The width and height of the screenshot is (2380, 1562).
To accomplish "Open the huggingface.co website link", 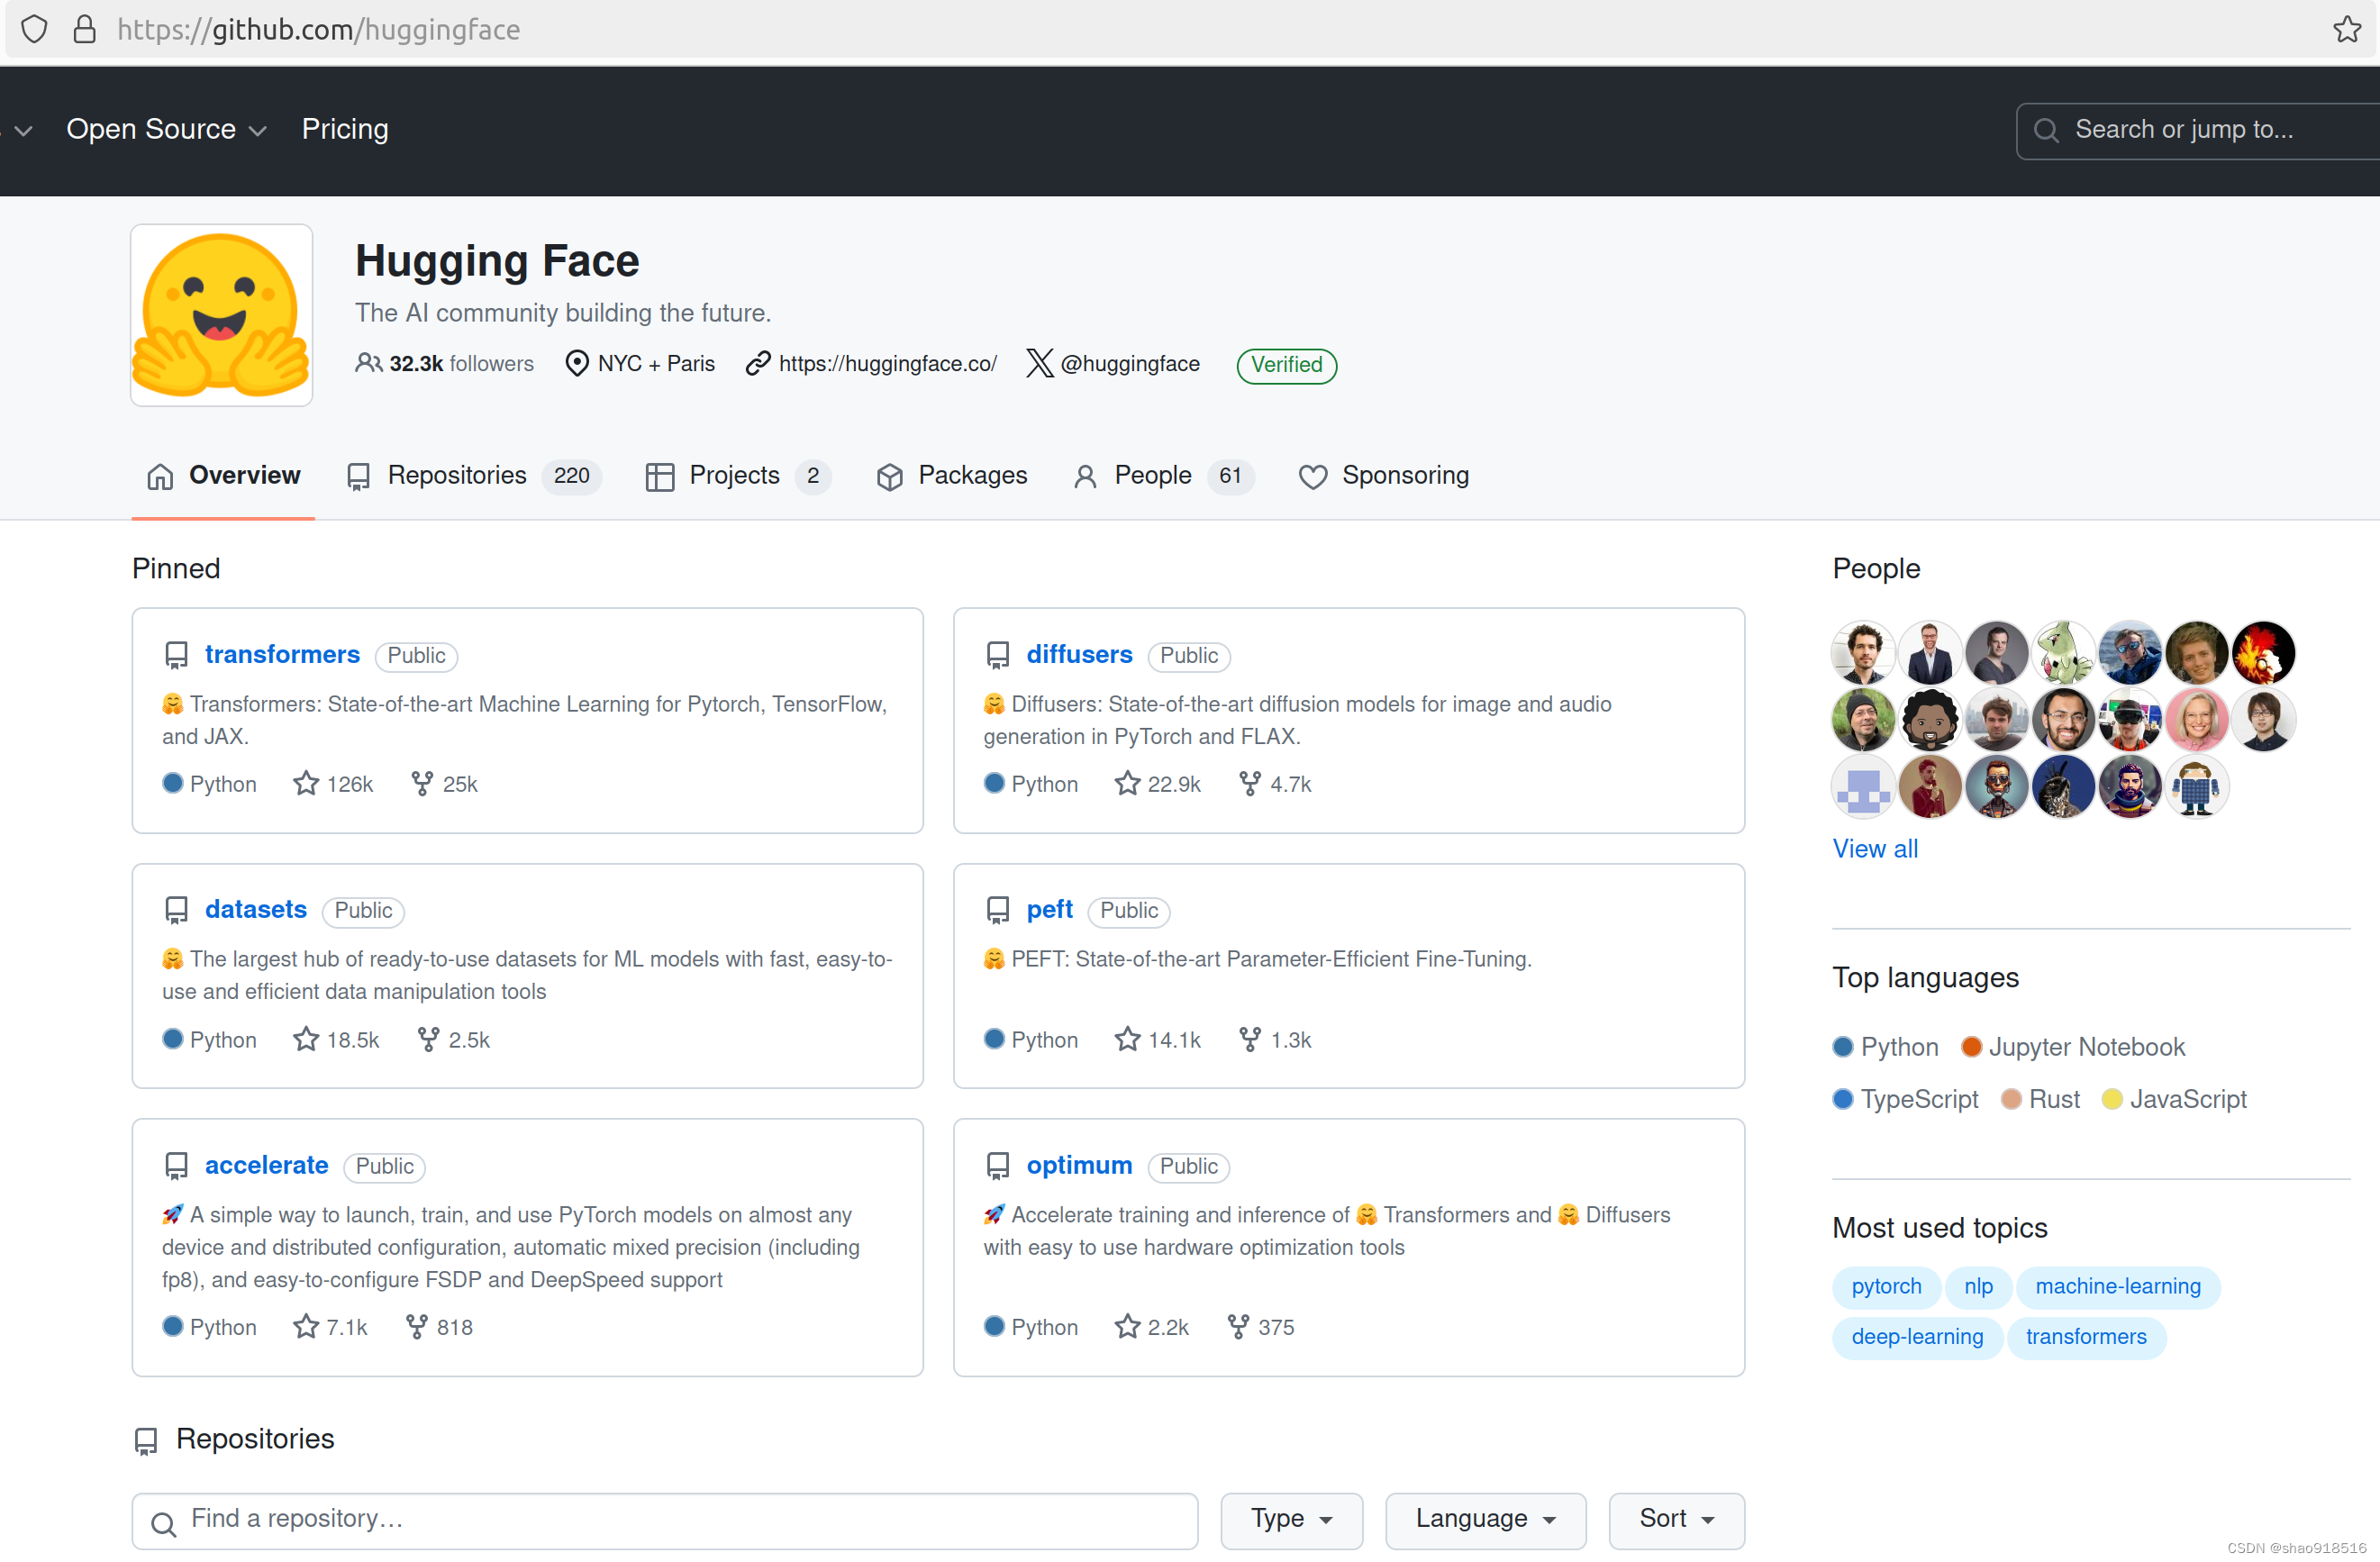I will click(x=886, y=364).
